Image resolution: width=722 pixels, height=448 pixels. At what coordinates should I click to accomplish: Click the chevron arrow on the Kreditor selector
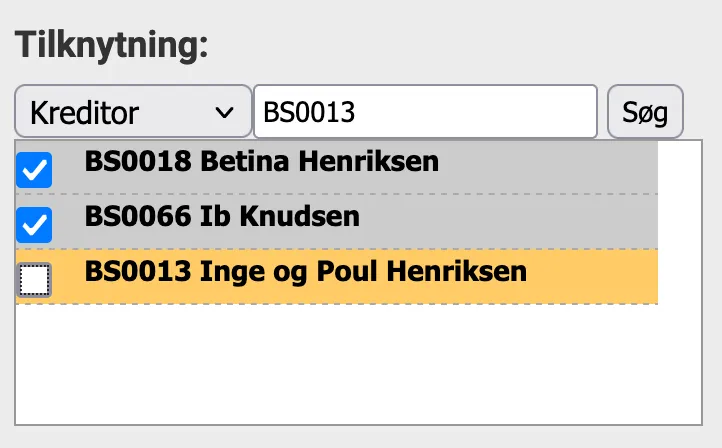click(x=224, y=112)
